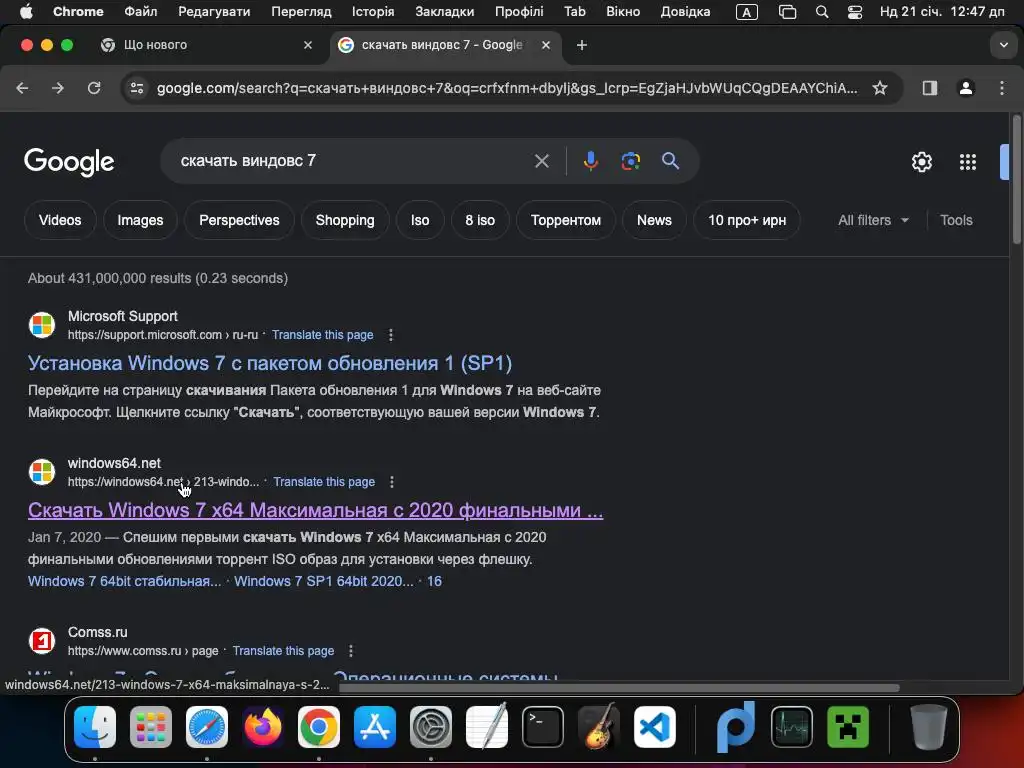Open Google quick settings gear
Viewport: 1024px width, 768px height.
click(x=921, y=162)
